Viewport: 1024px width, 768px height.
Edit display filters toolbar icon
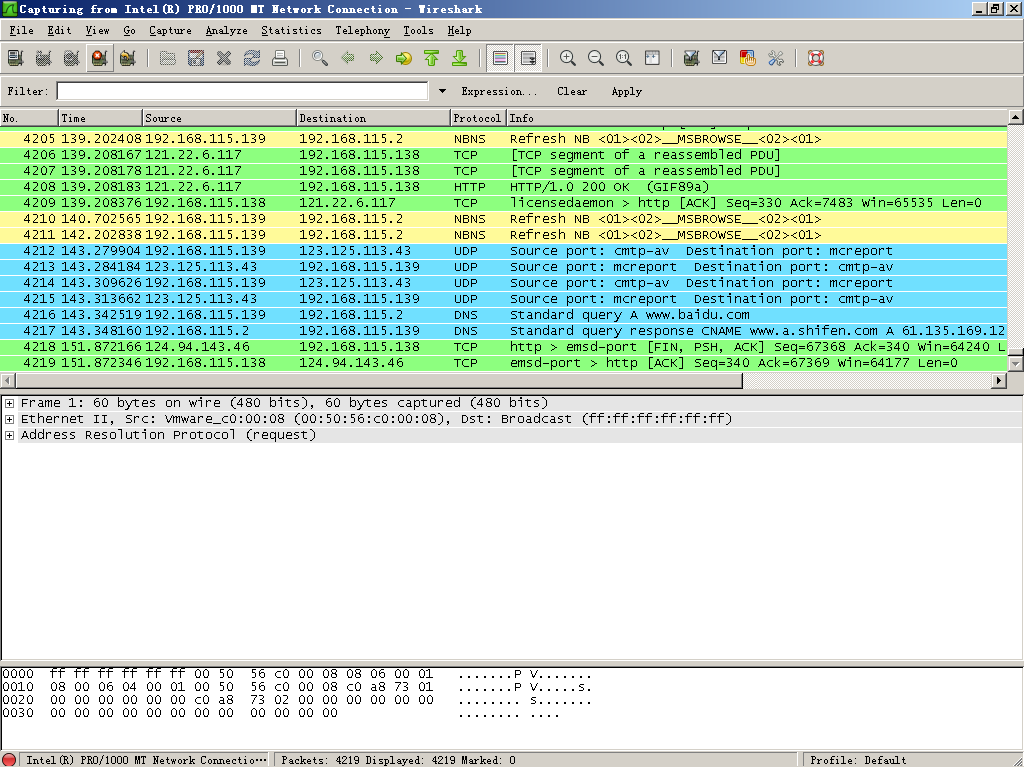pyautogui.click(x=720, y=58)
